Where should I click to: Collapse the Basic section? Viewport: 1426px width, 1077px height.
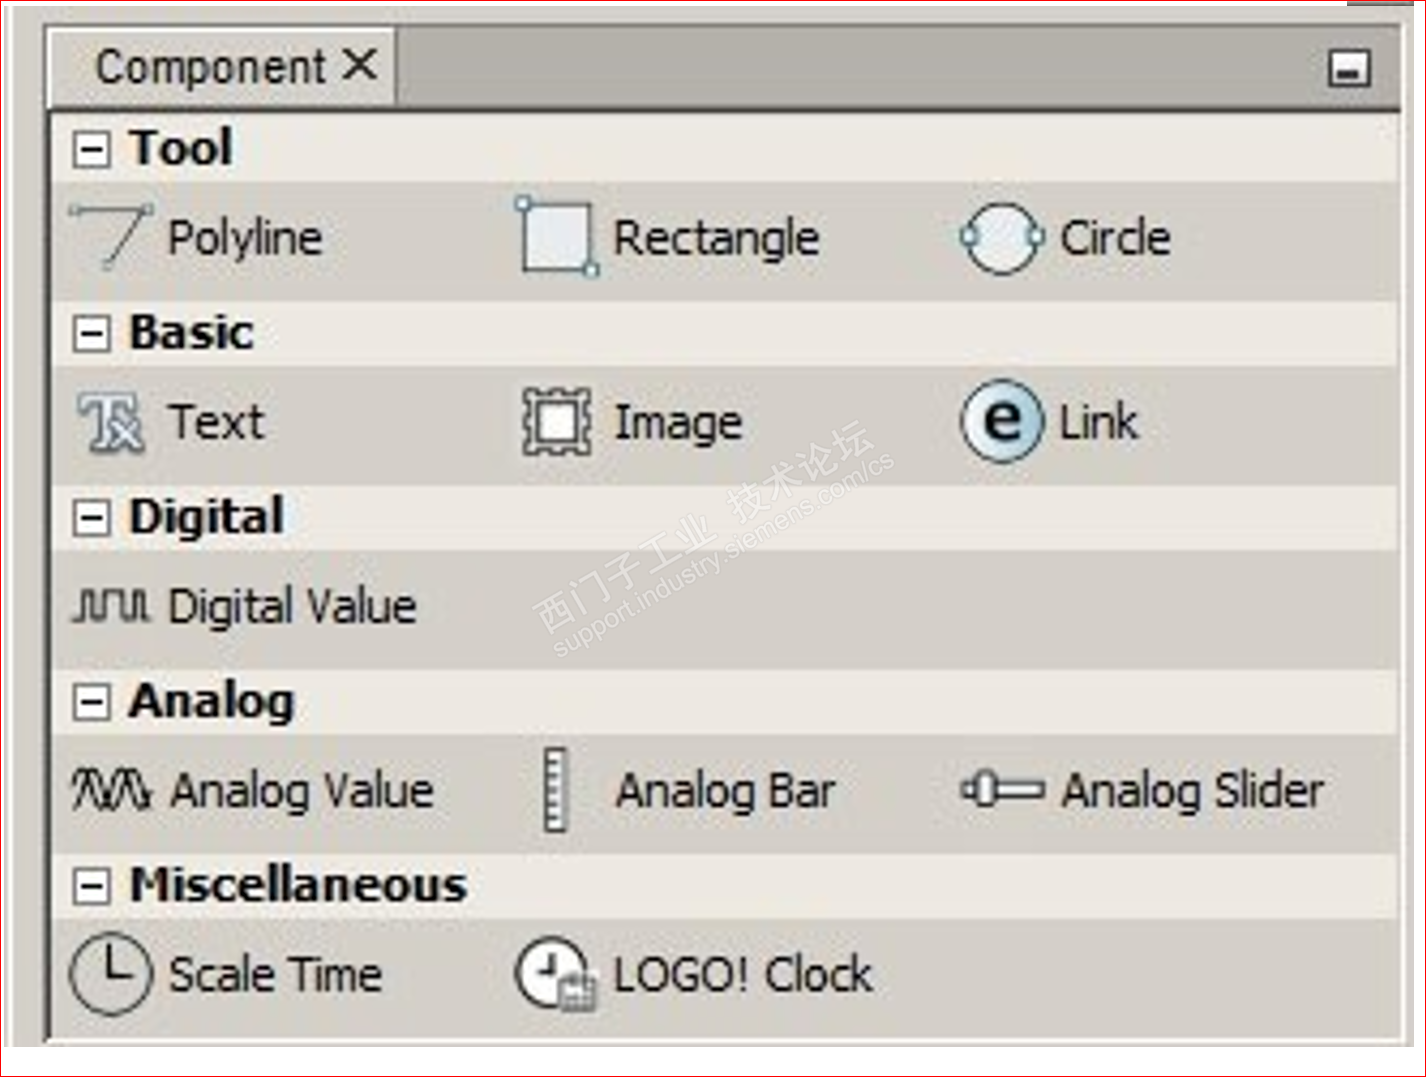(91, 334)
